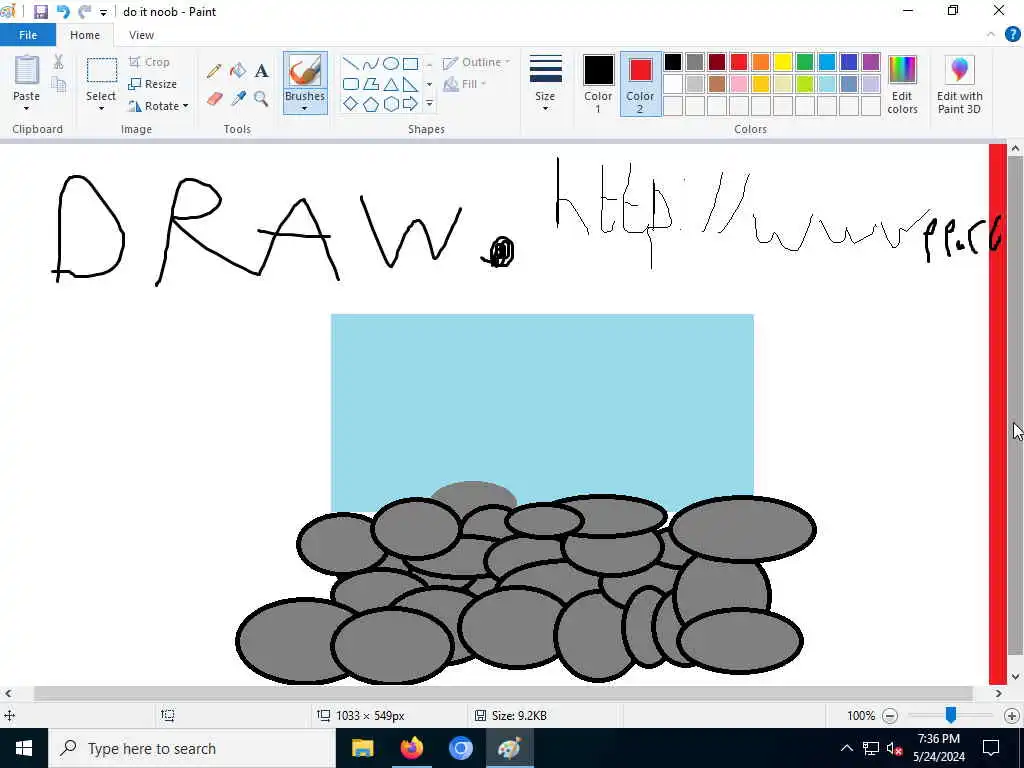Choose the Pentagon shape
Image resolution: width=1024 pixels, height=768 pixels.
tap(371, 104)
